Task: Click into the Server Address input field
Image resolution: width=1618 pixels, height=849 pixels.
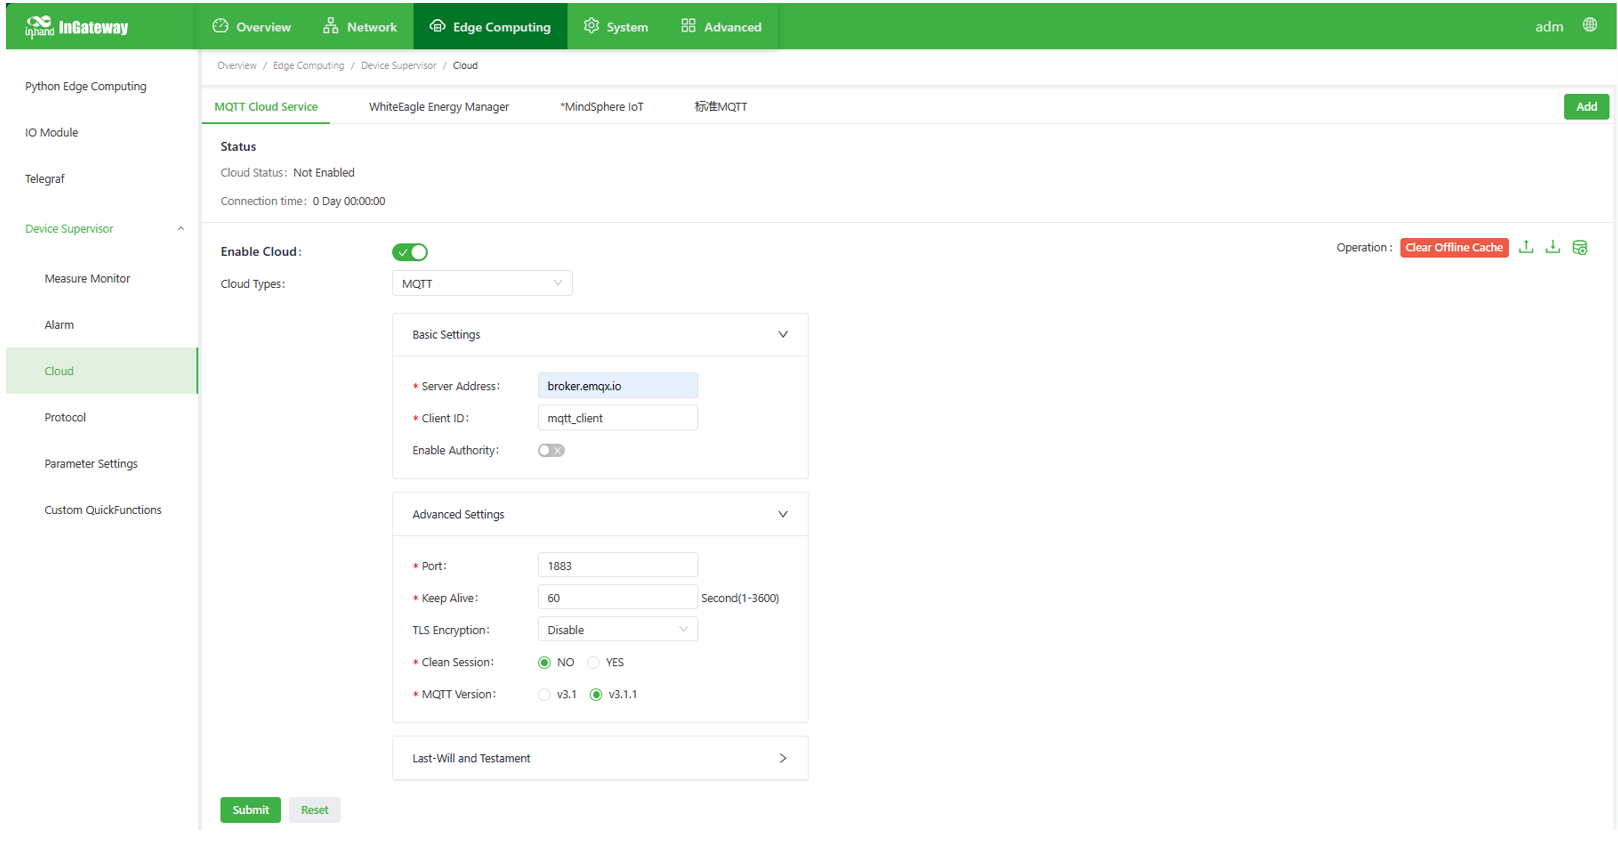Action: (x=617, y=386)
